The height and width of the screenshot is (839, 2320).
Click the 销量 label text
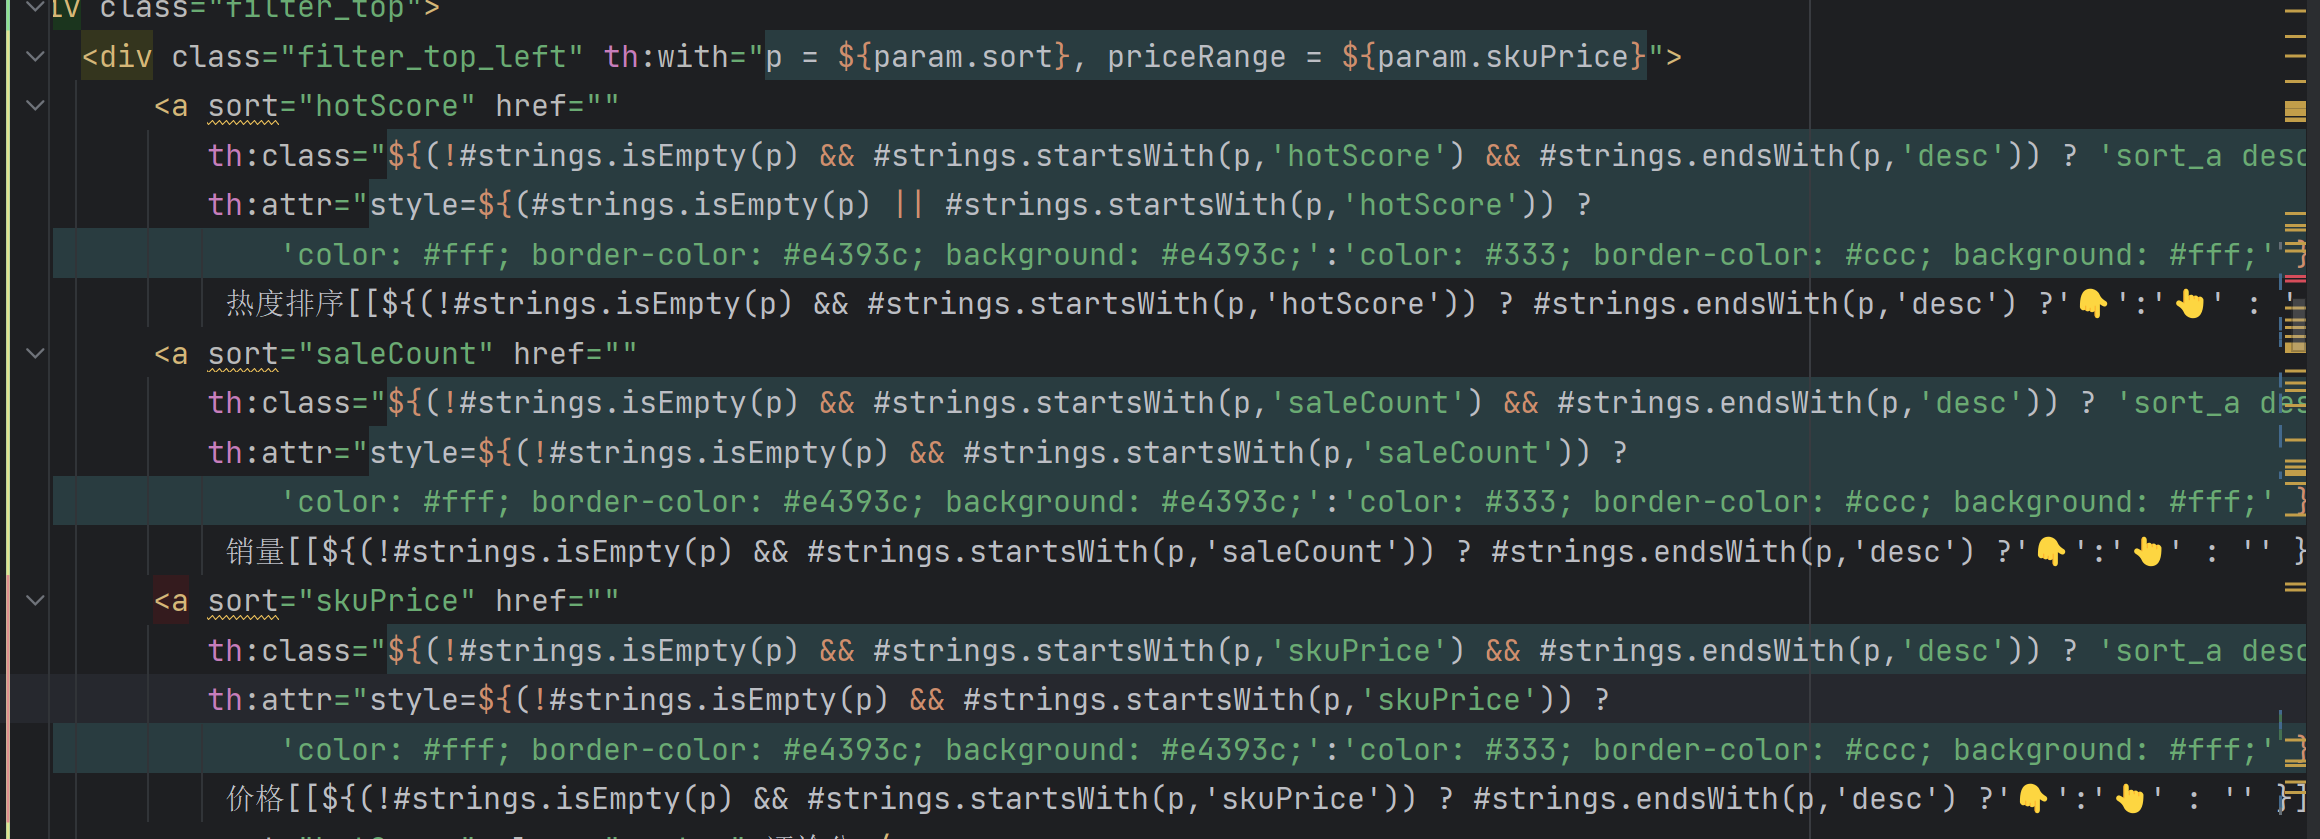tap(256, 552)
